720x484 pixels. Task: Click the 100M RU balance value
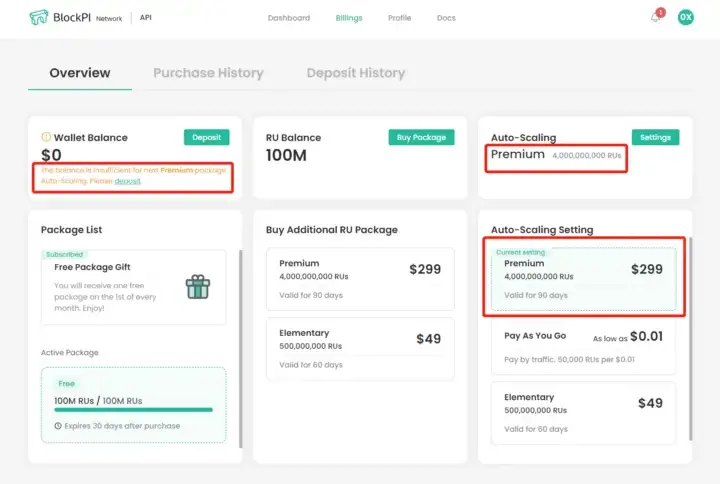point(286,155)
